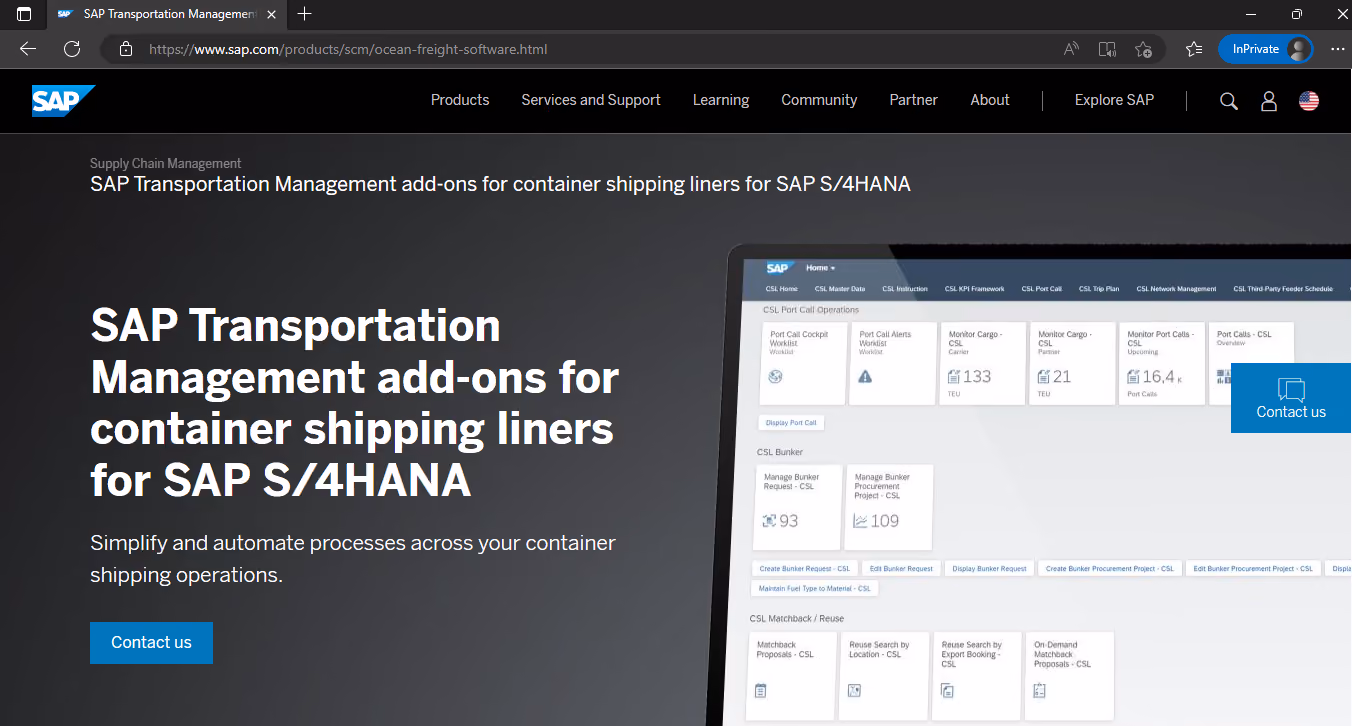
Task: Click the blue Contact us button under the headline
Action: (x=151, y=643)
